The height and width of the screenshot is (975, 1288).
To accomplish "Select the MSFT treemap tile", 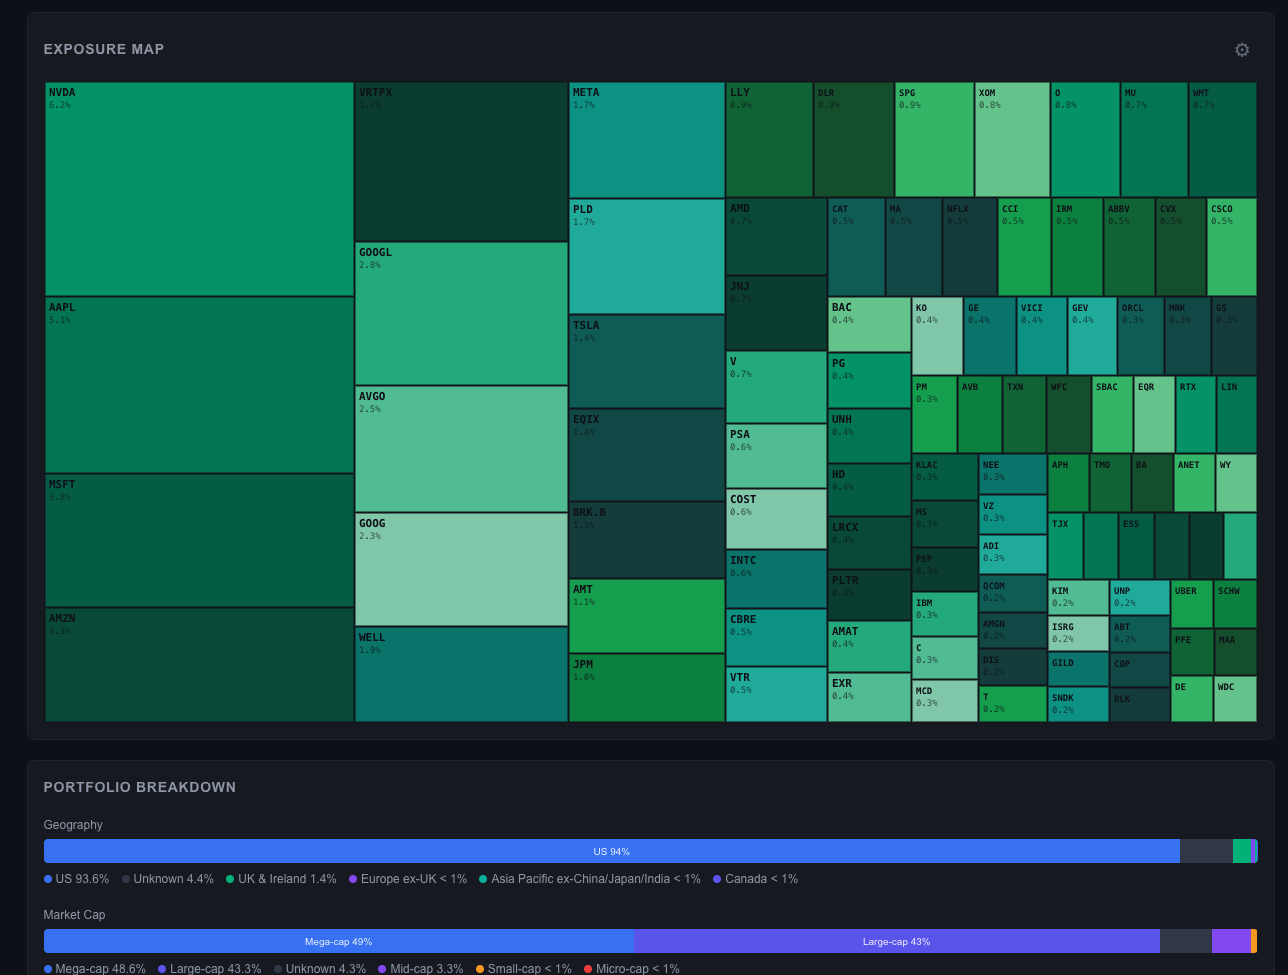I will [x=199, y=540].
